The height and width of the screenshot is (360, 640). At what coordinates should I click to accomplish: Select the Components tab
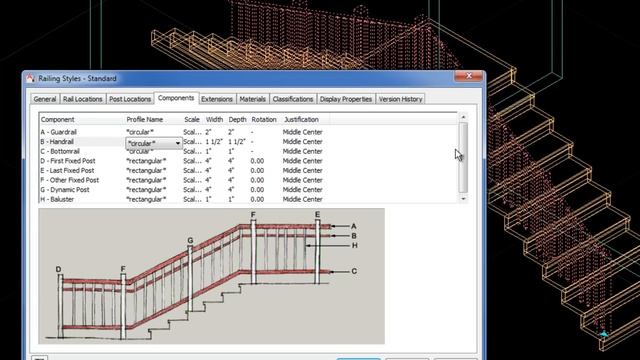point(176,98)
